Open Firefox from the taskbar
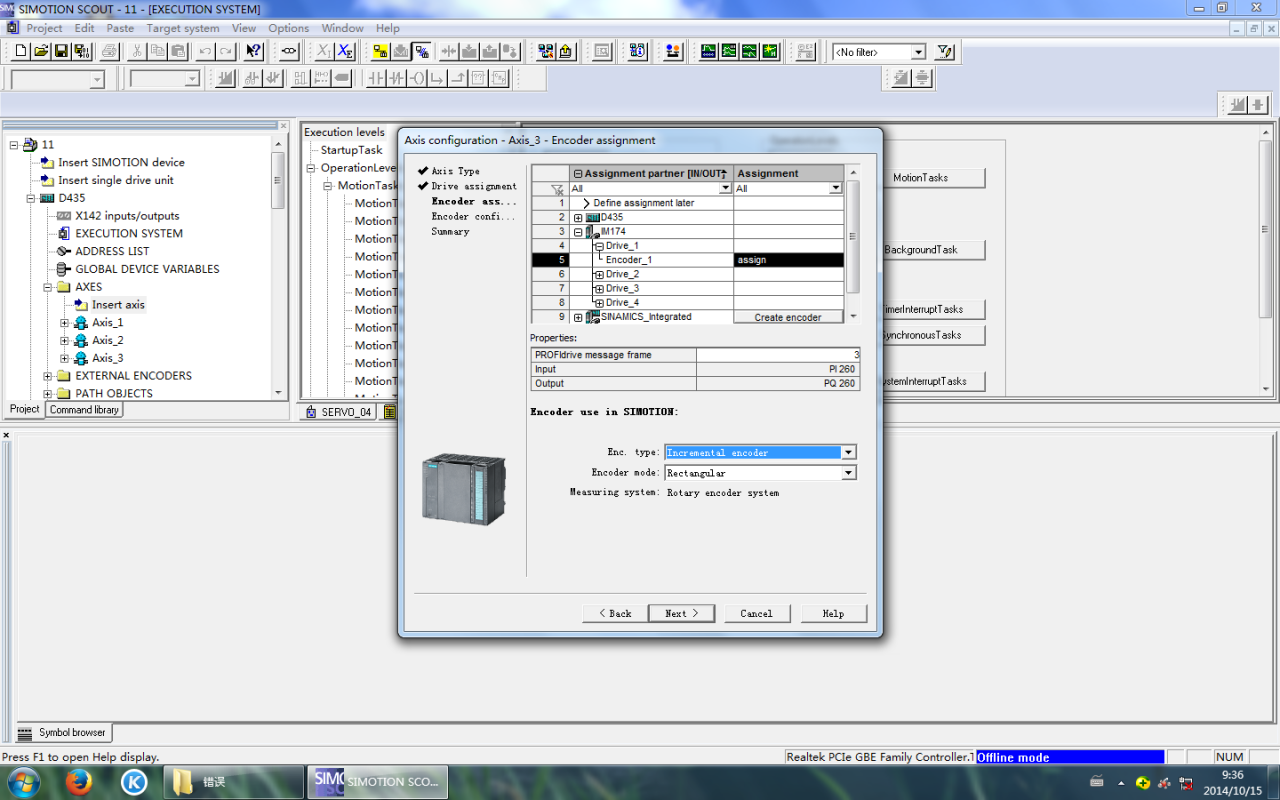The height and width of the screenshot is (800, 1280). [79, 781]
